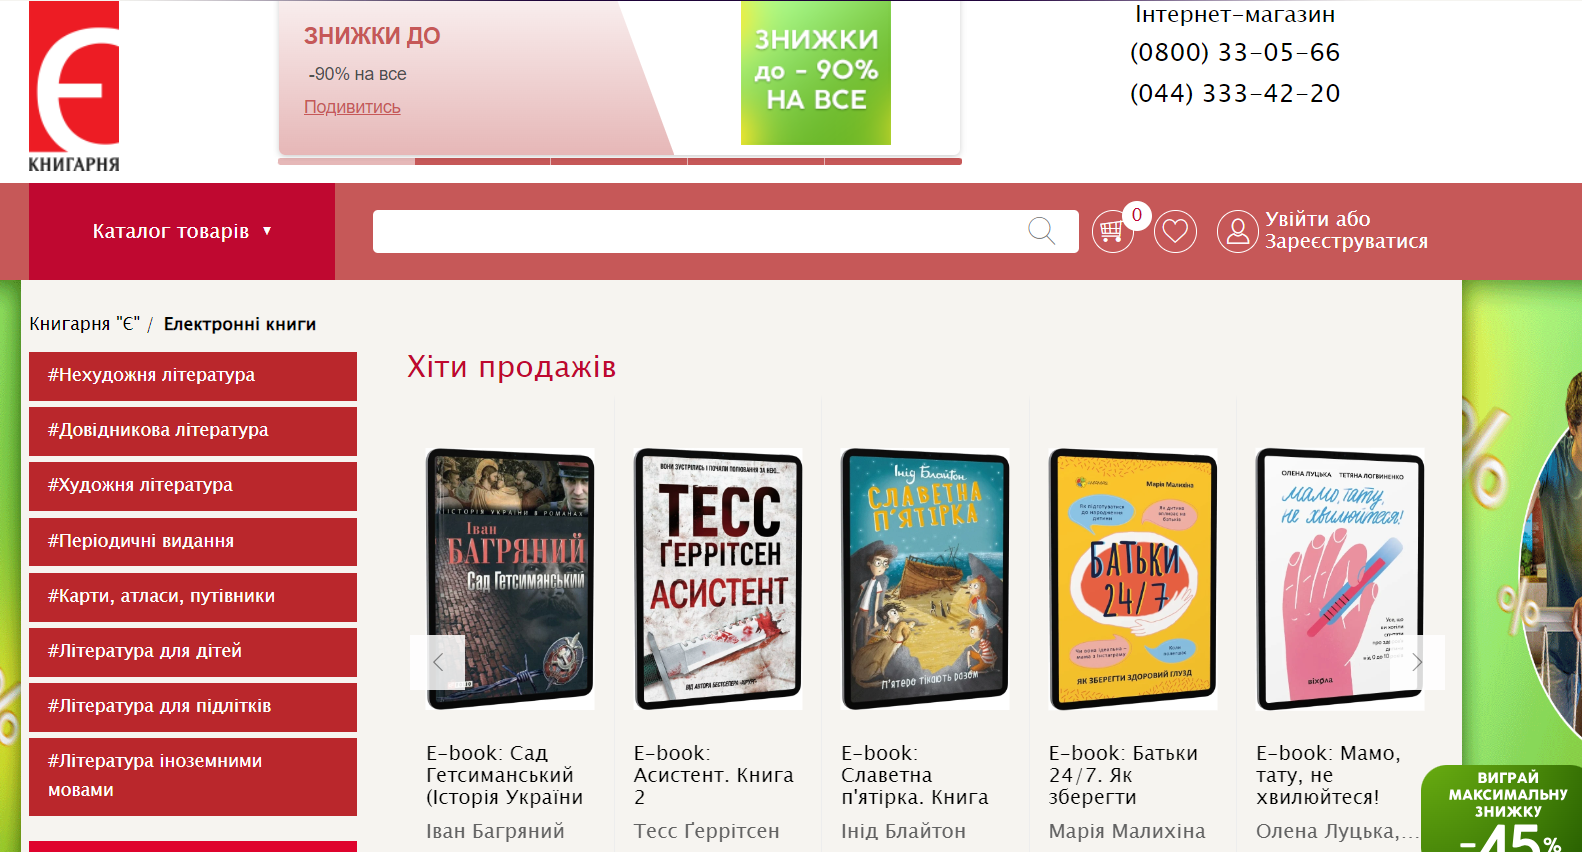
Task: Open the shopping cart icon
Action: 1112,231
